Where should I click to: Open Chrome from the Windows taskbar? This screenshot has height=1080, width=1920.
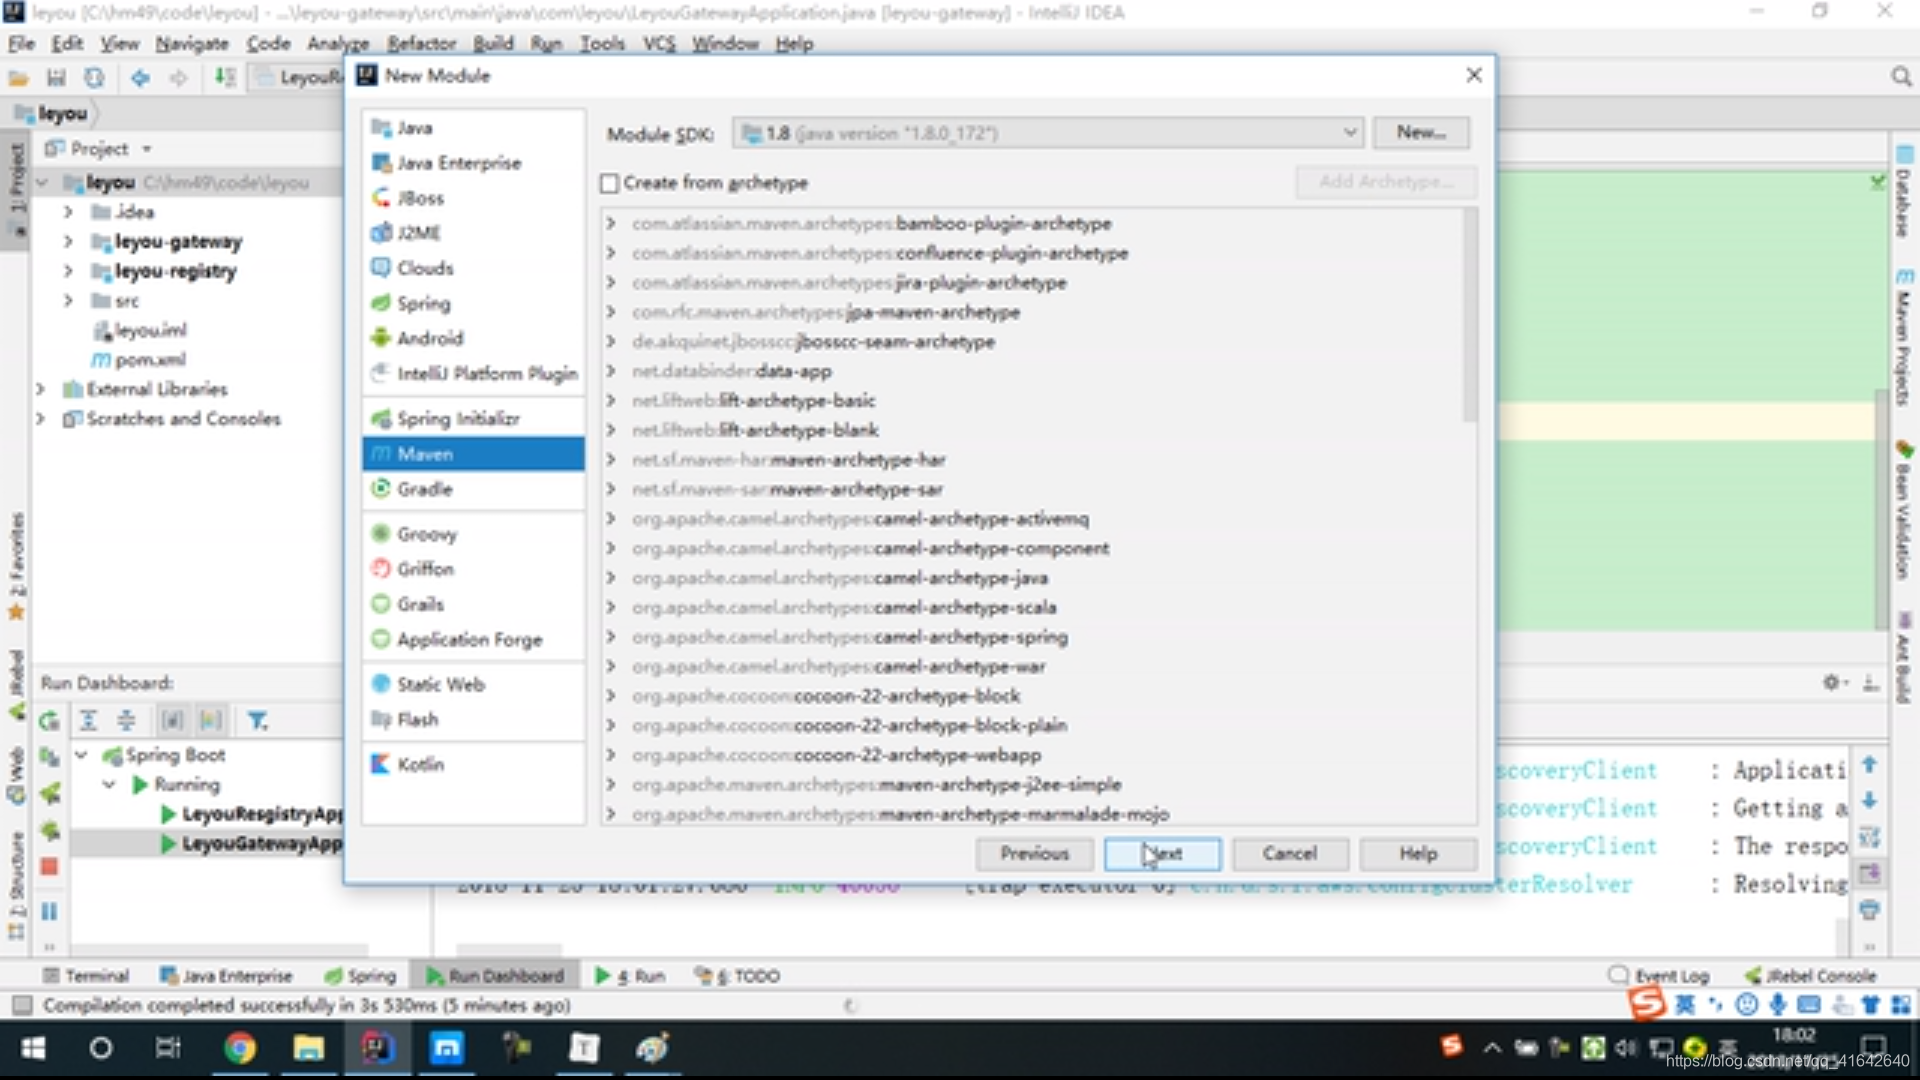pyautogui.click(x=239, y=1048)
